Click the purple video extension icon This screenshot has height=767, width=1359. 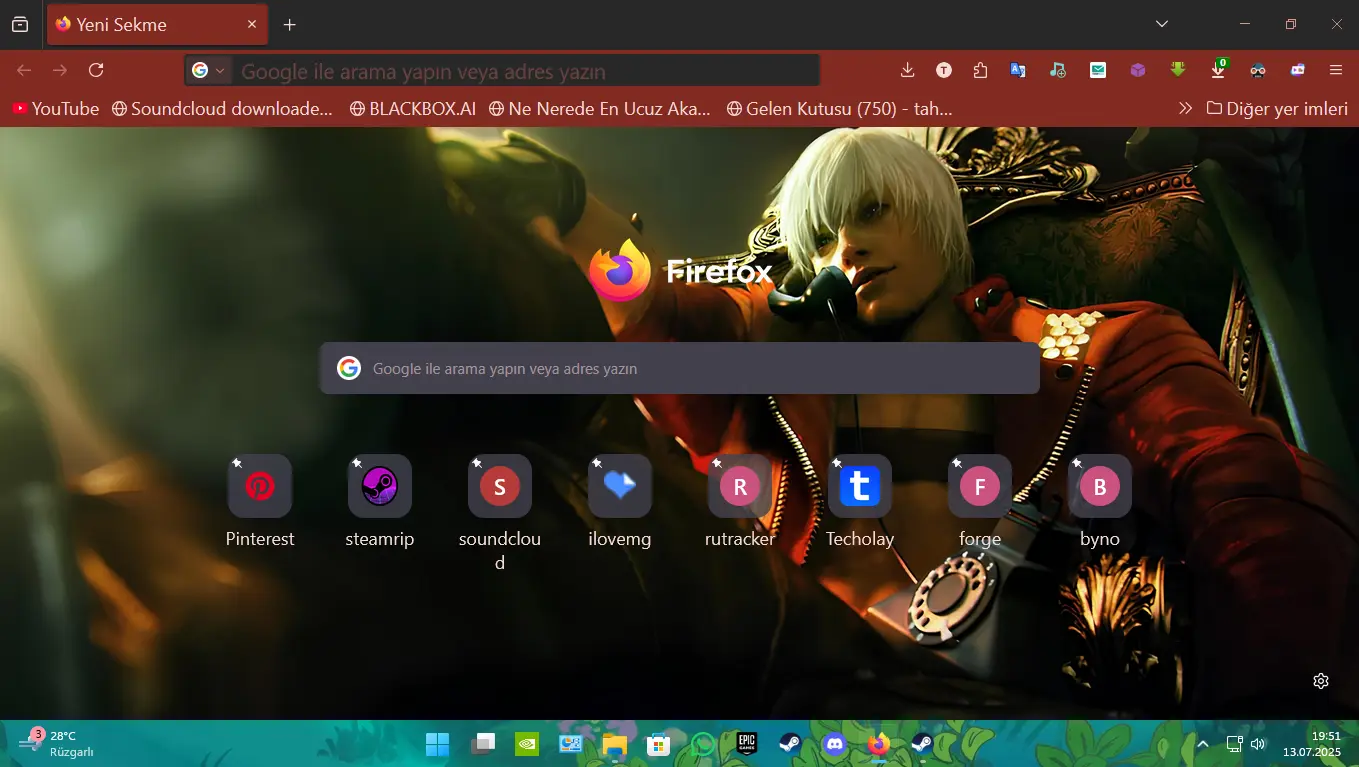tap(1298, 70)
